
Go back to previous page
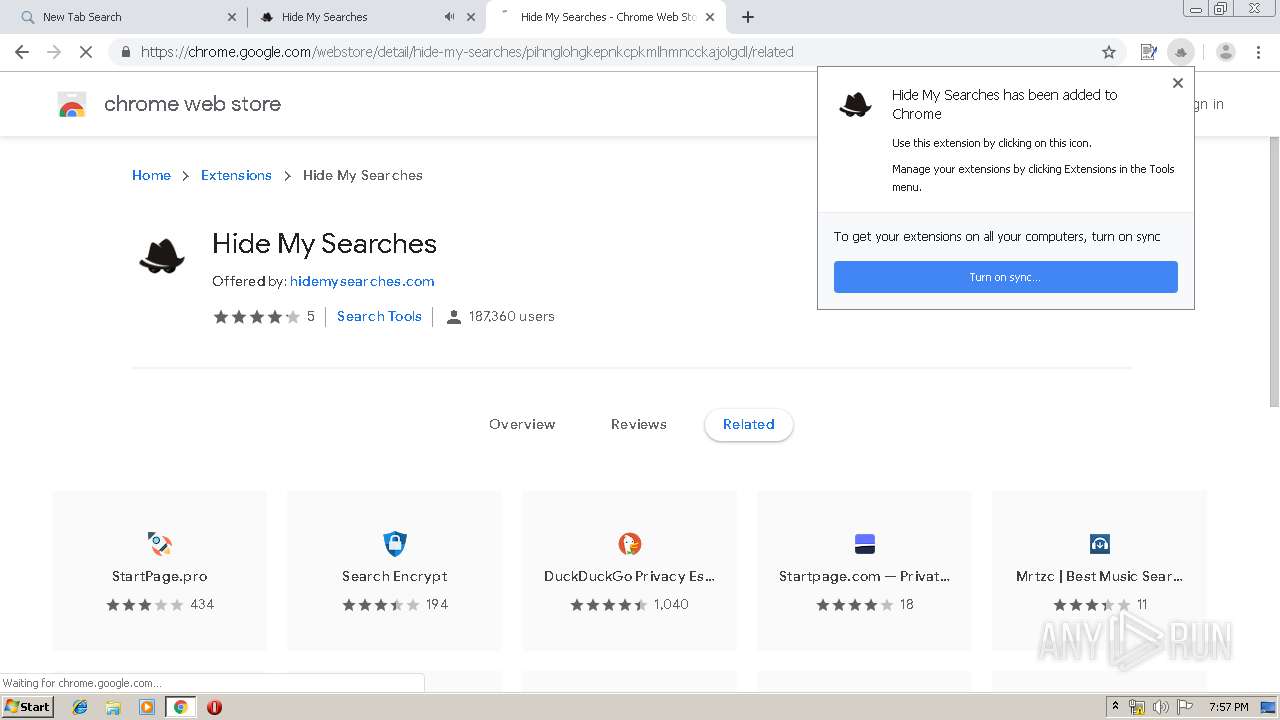22,52
